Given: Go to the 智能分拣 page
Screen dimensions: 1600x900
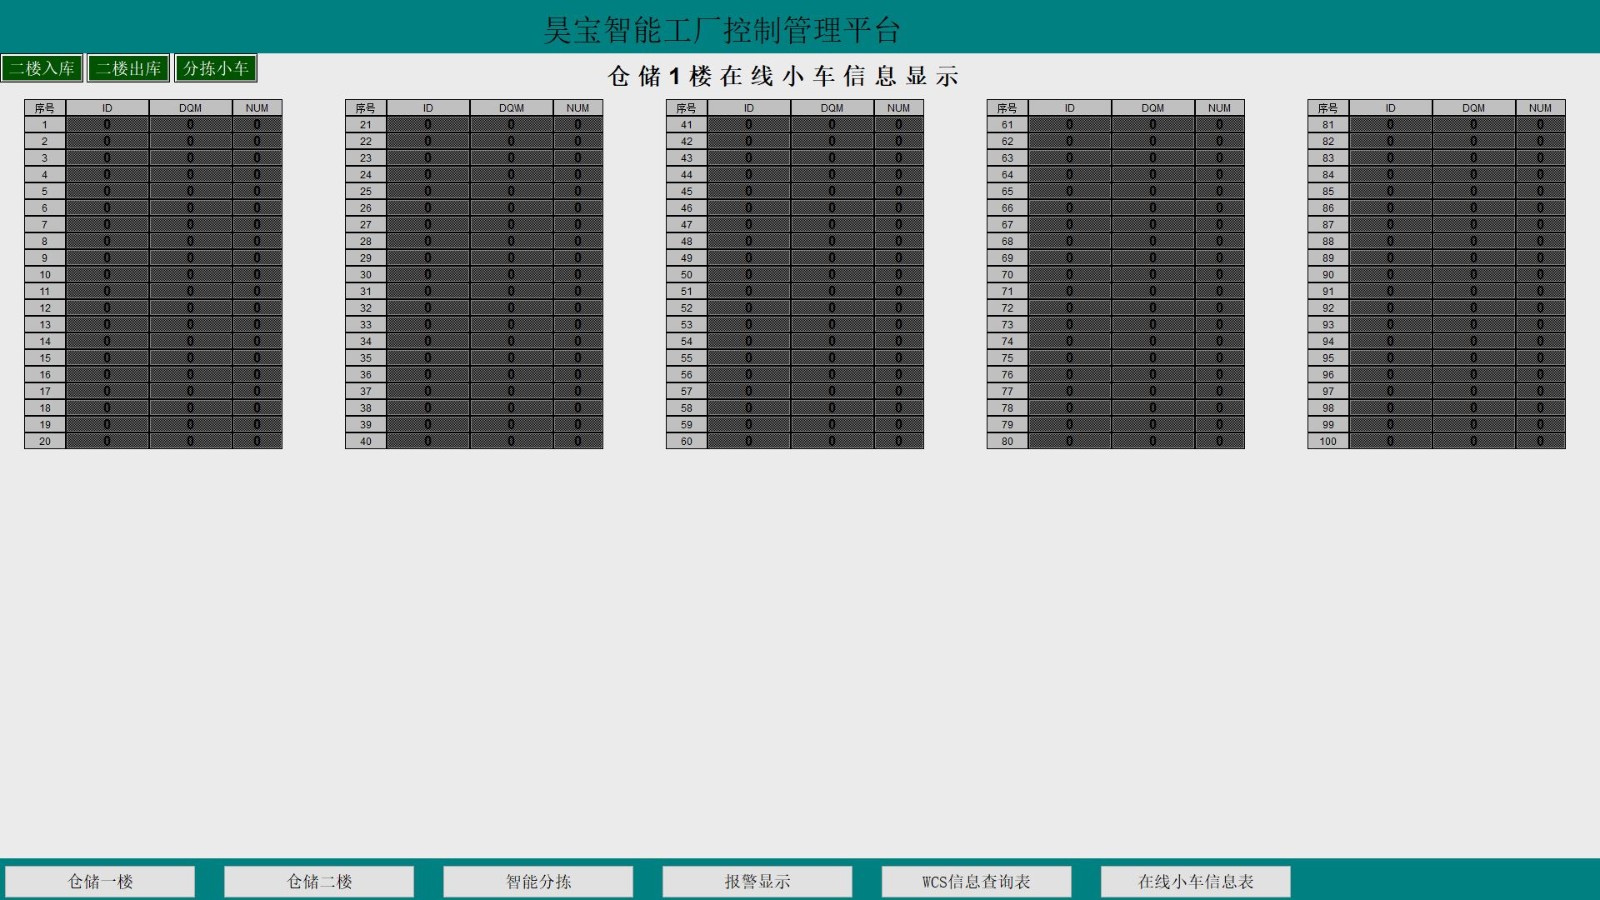Looking at the screenshot, I should tap(538, 881).
